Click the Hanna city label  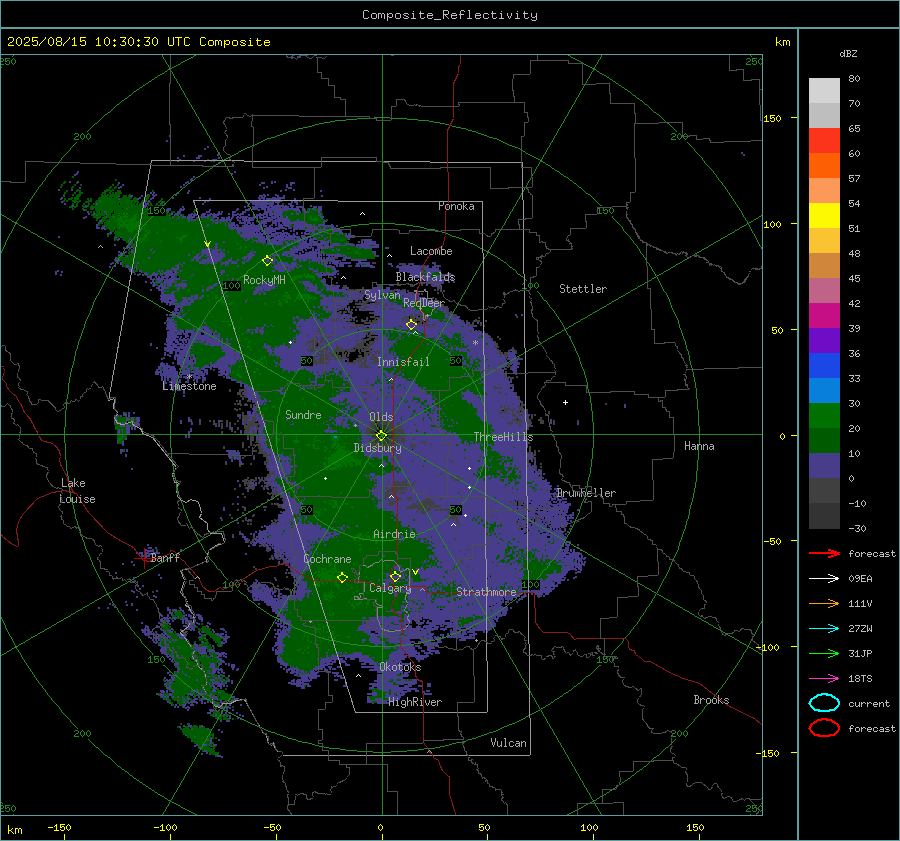click(699, 446)
